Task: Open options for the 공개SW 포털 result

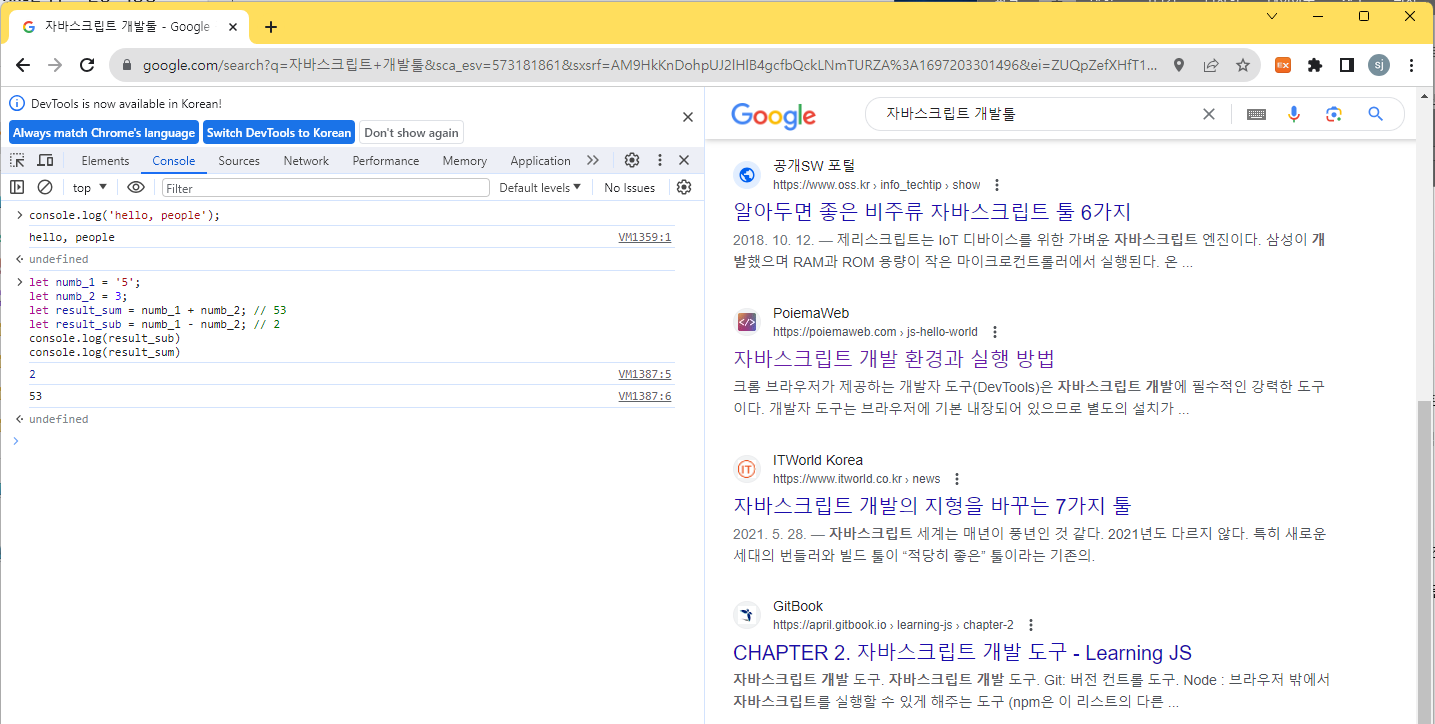Action: (996, 185)
